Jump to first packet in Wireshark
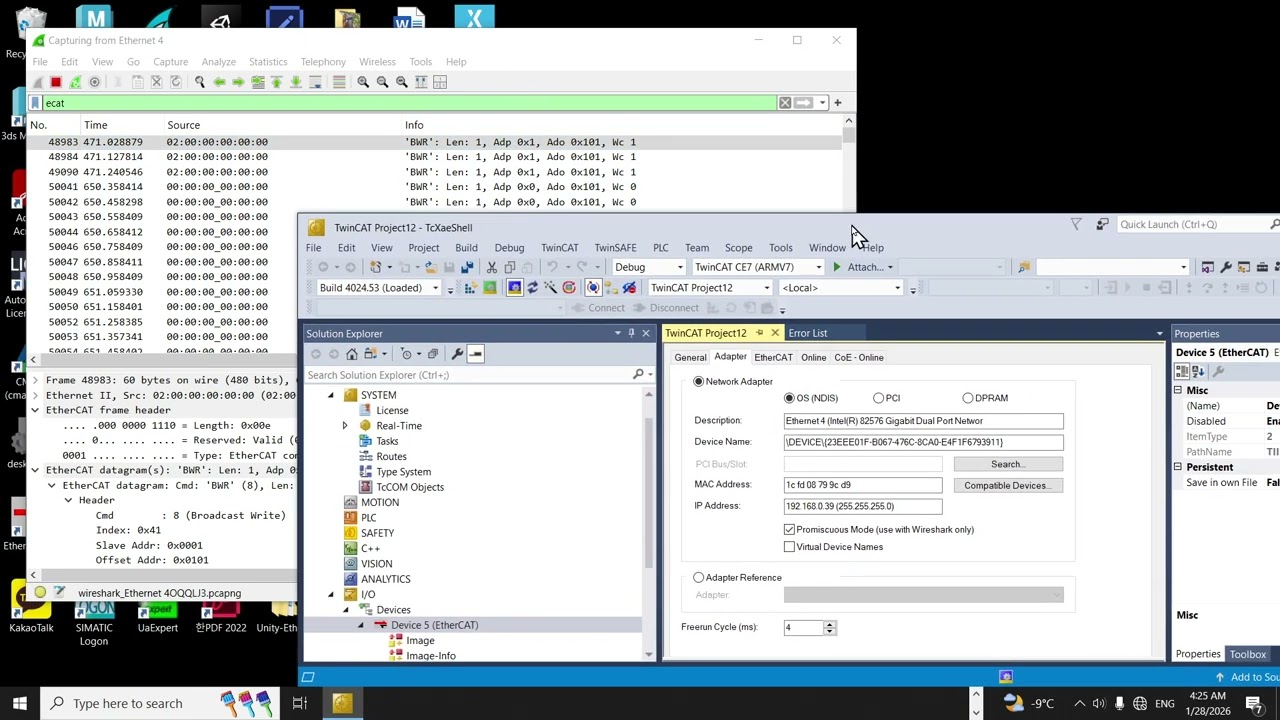 276,82
